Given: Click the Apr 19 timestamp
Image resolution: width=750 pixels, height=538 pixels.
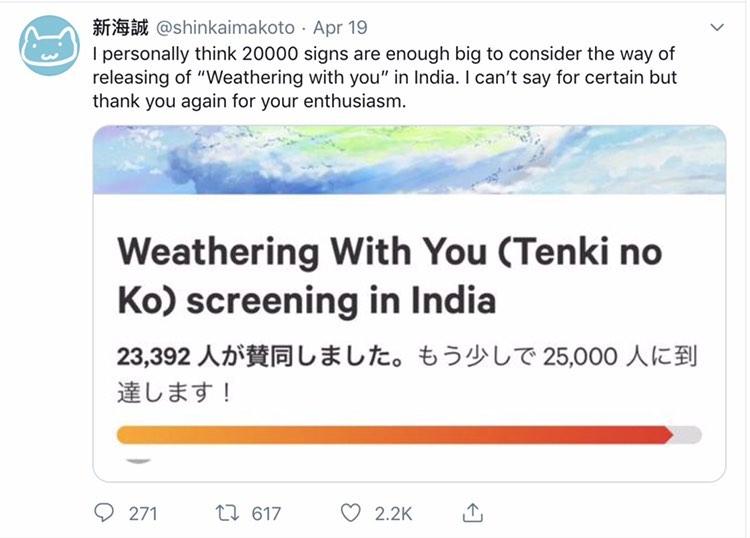Looking at the screenshot, I should coord(341,27).
